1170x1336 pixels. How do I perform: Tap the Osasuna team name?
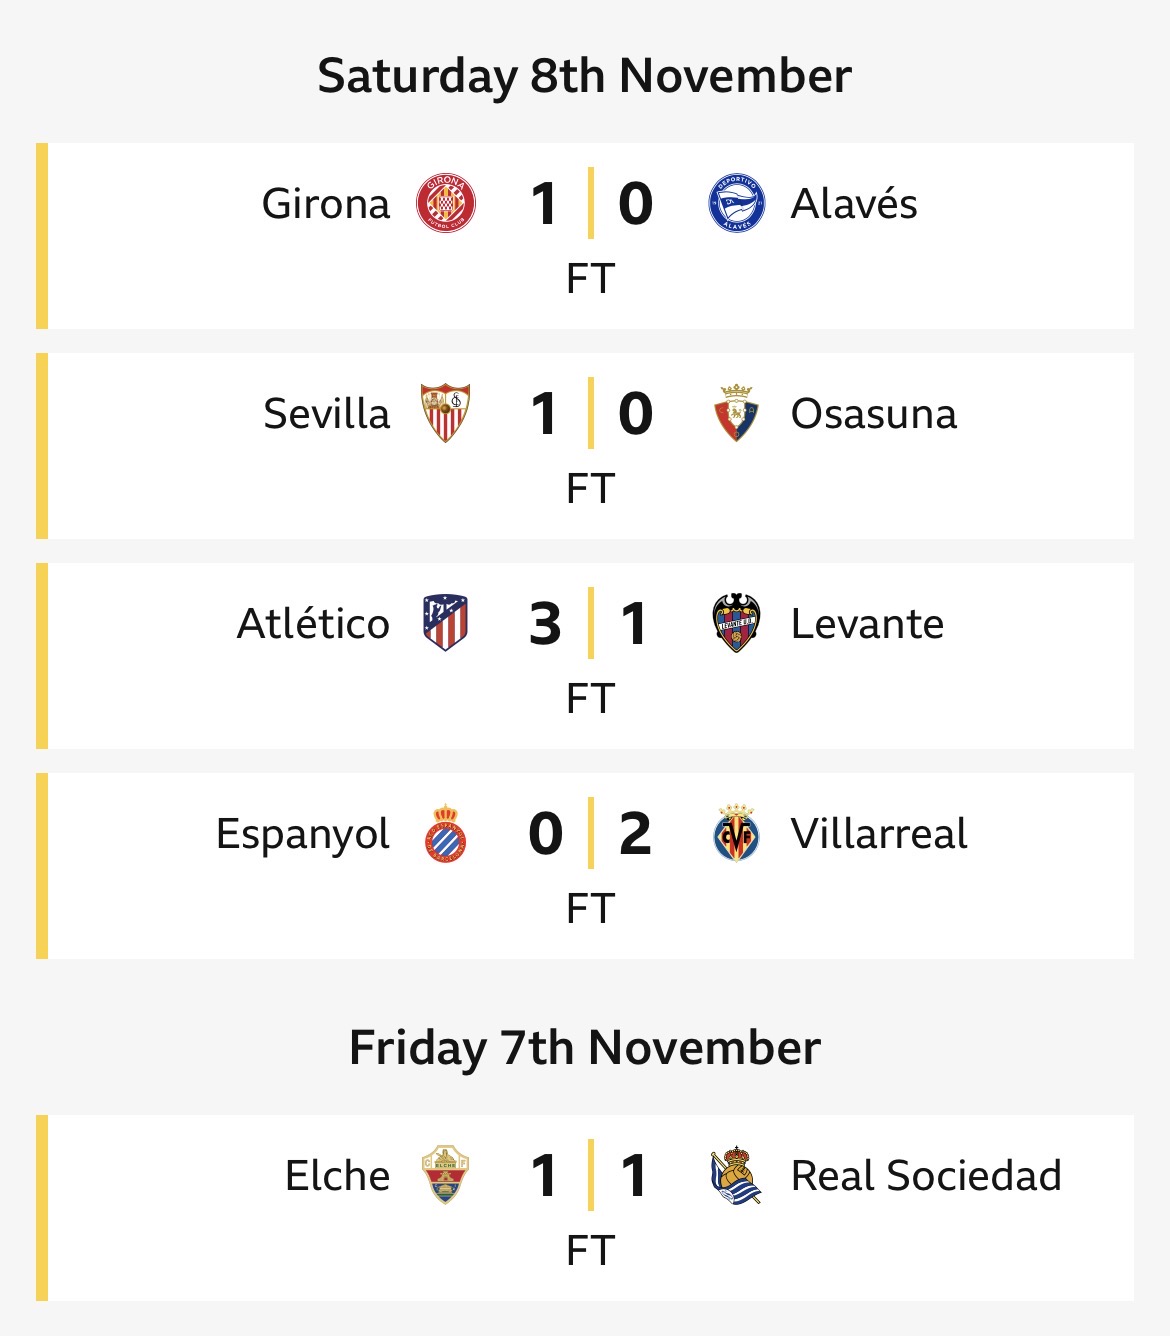874,414
